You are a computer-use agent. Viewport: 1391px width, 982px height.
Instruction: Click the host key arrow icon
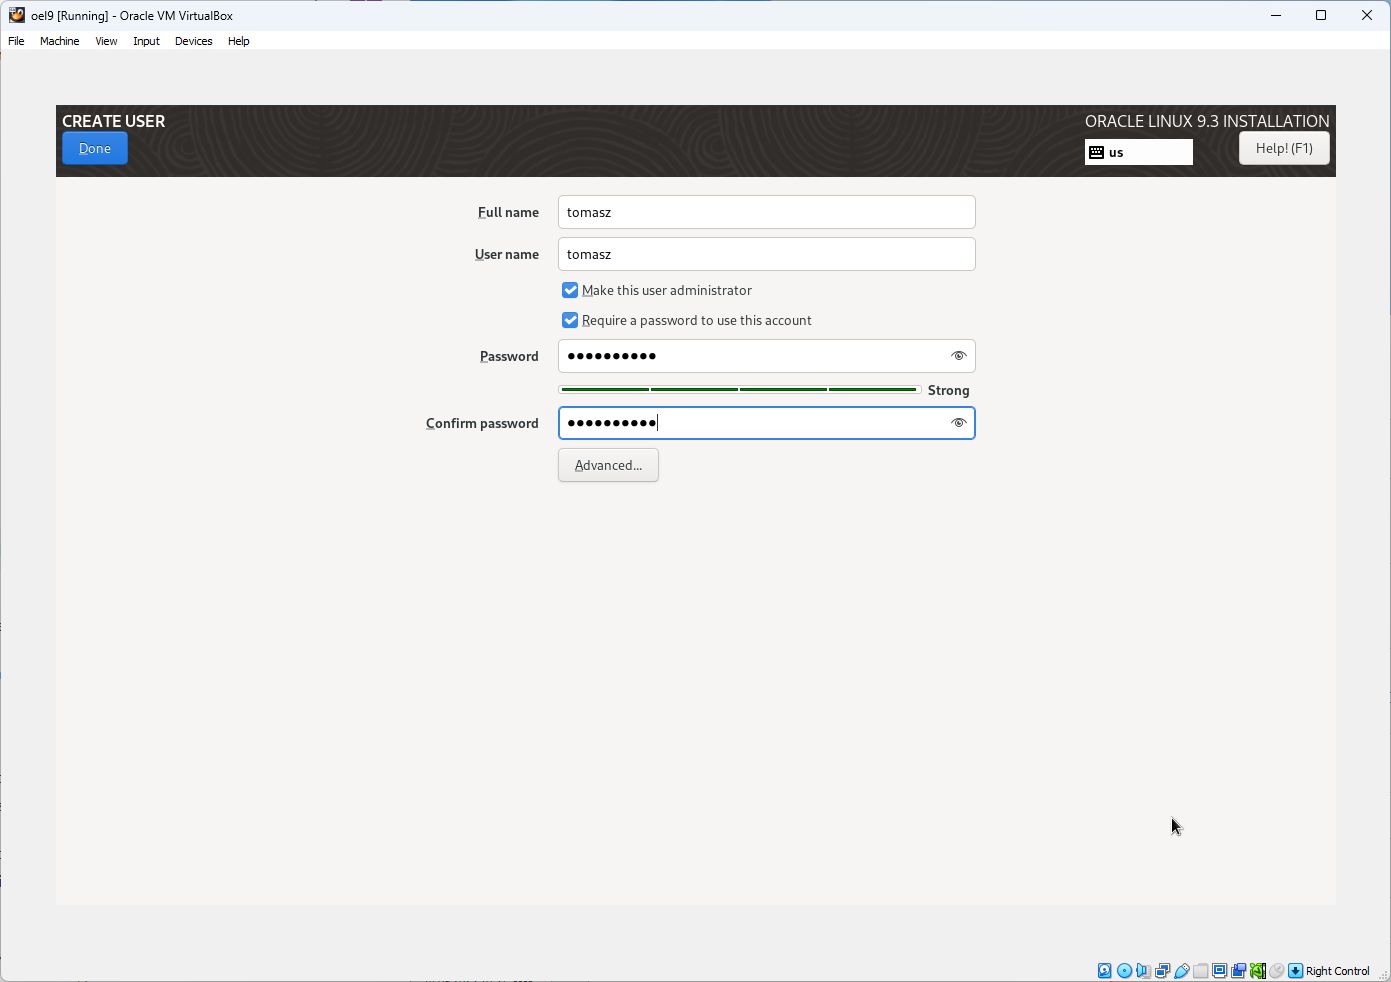[1295, 970]
